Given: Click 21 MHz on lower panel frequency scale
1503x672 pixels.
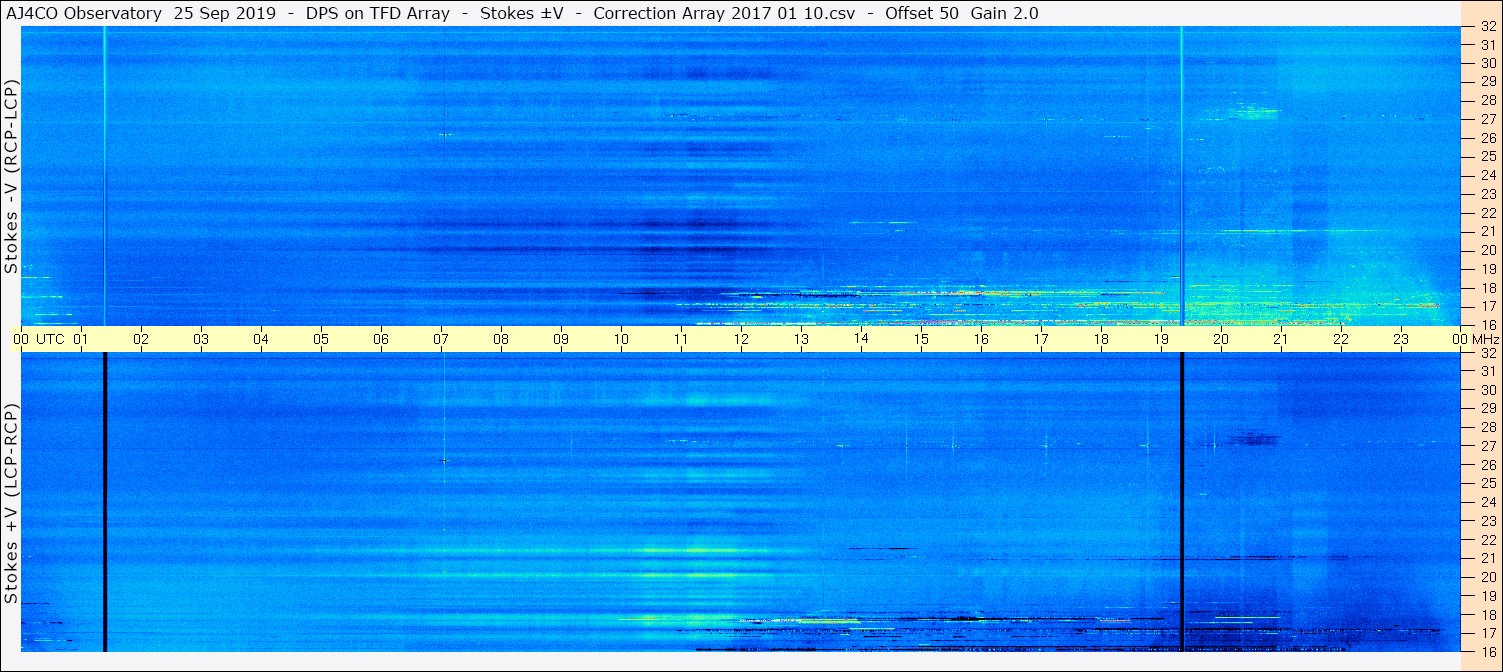Looking at the screenshot, I should tap(1487, 558).
